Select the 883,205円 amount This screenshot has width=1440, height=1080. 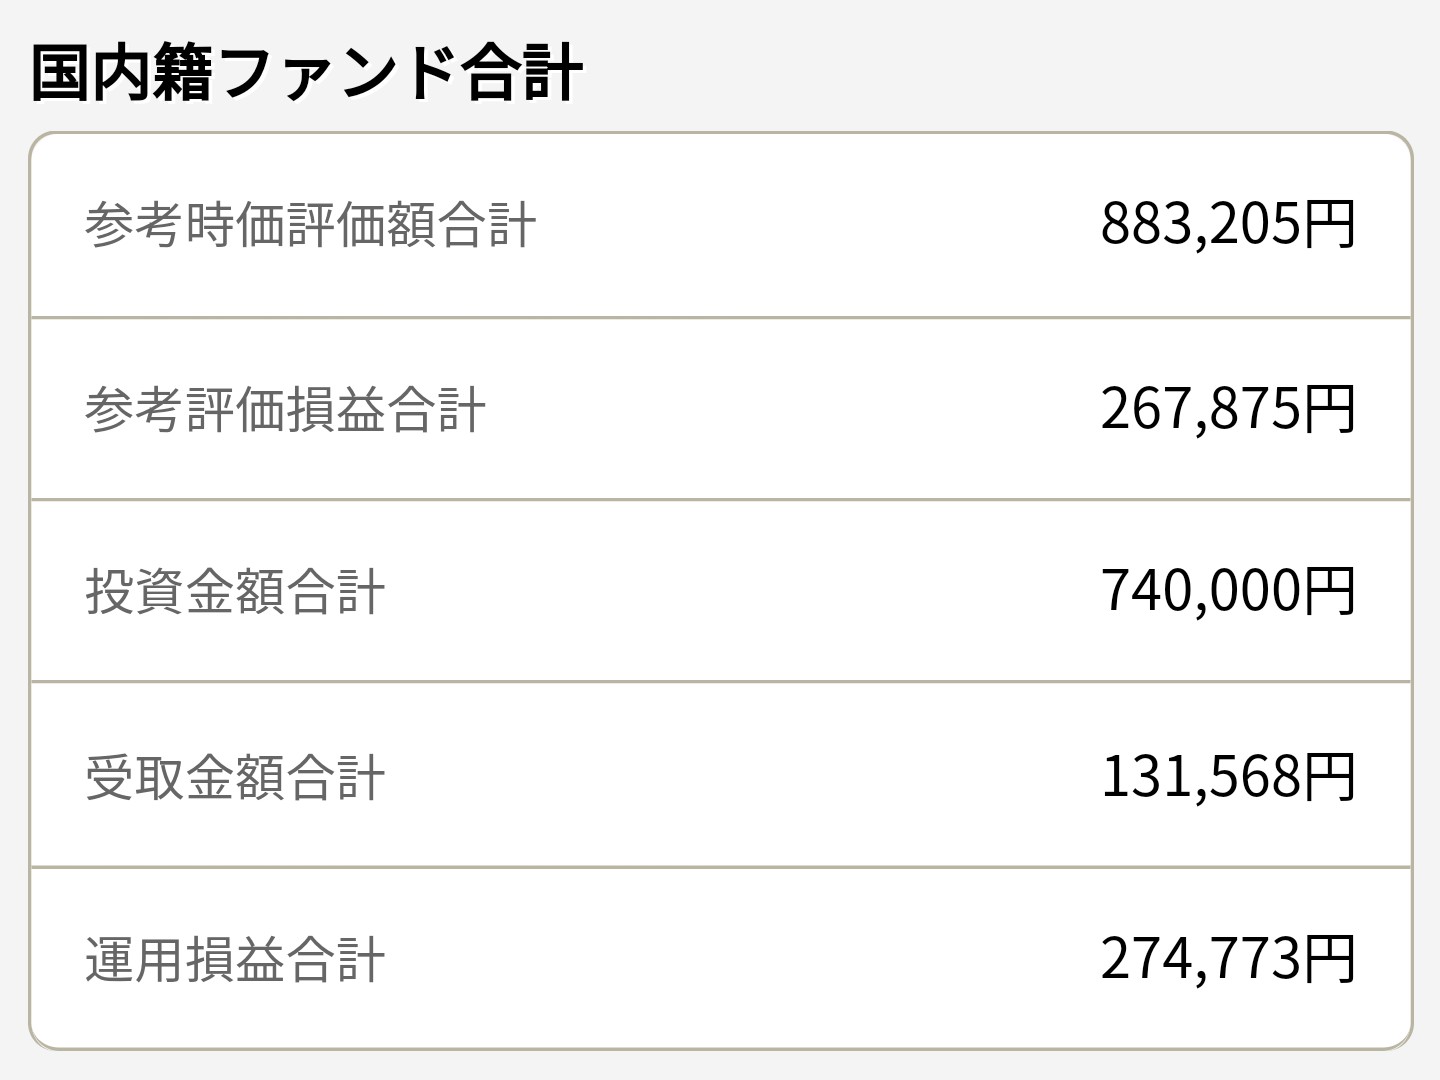1227,223
